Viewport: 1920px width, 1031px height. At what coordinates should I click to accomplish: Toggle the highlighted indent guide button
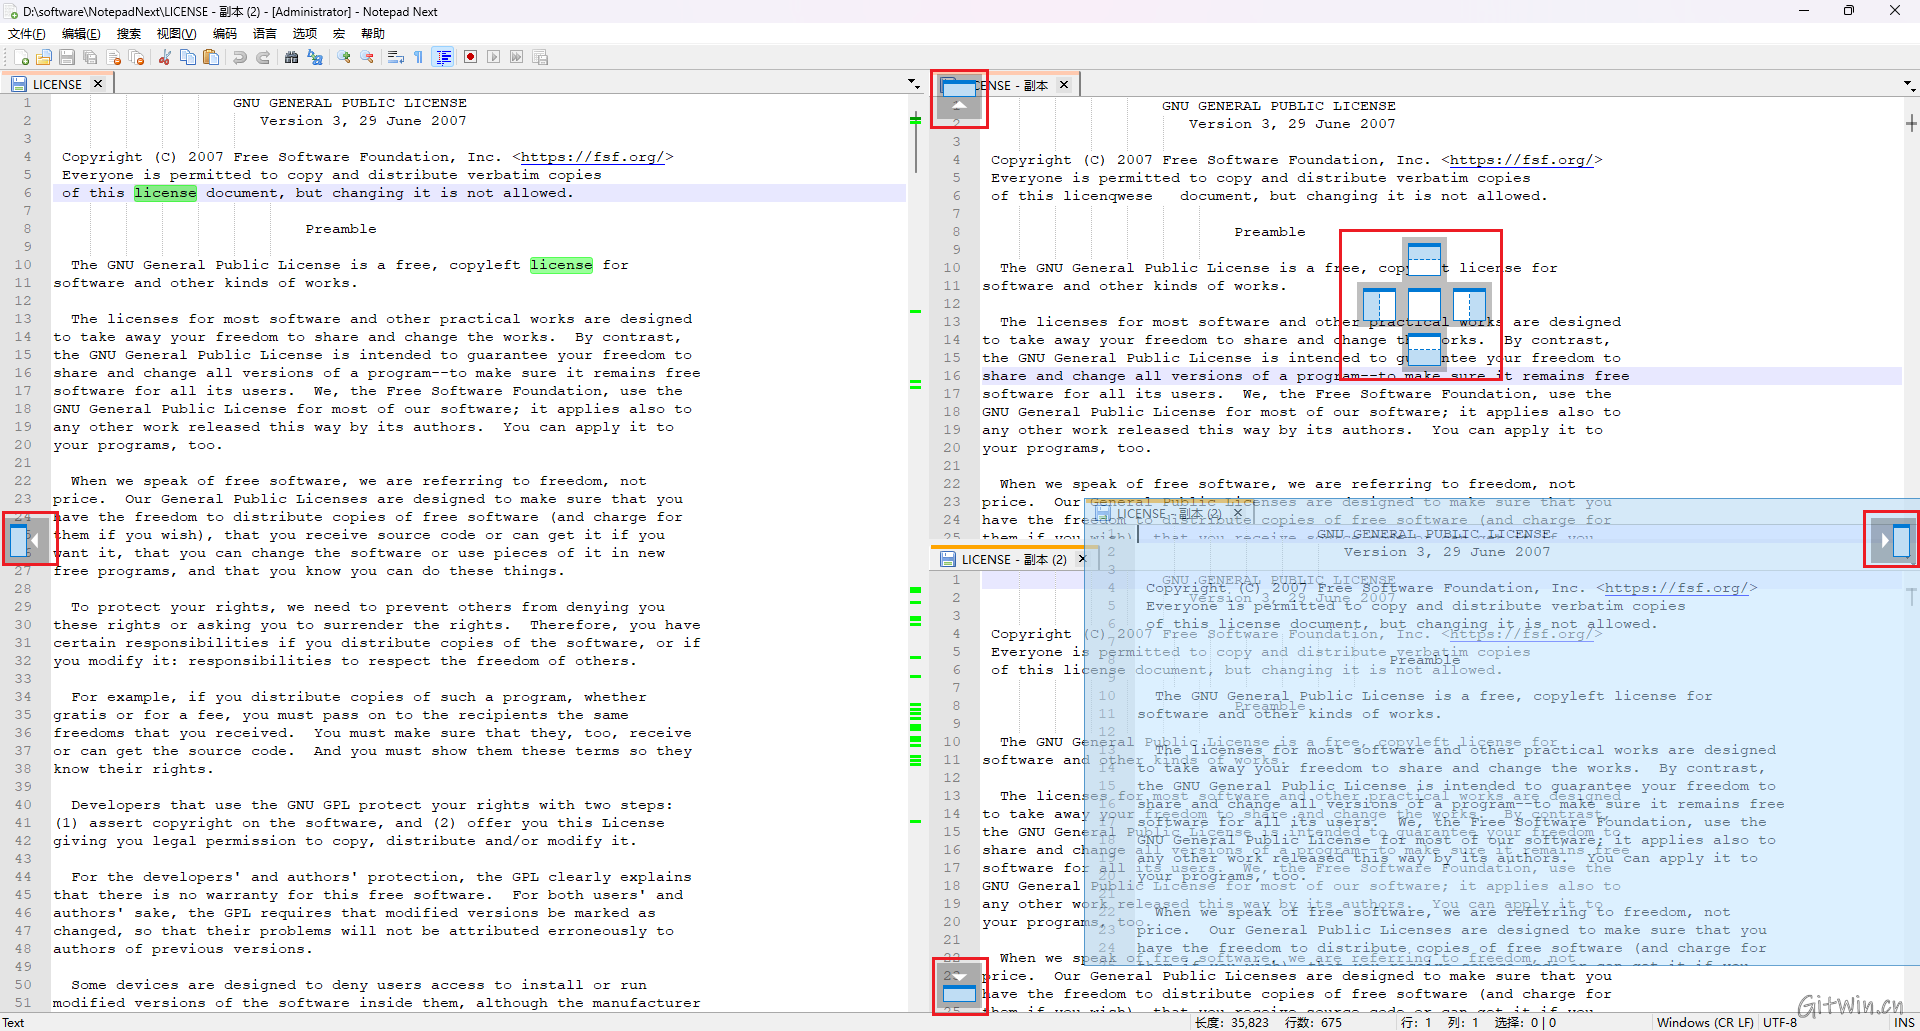coord(443,58)
